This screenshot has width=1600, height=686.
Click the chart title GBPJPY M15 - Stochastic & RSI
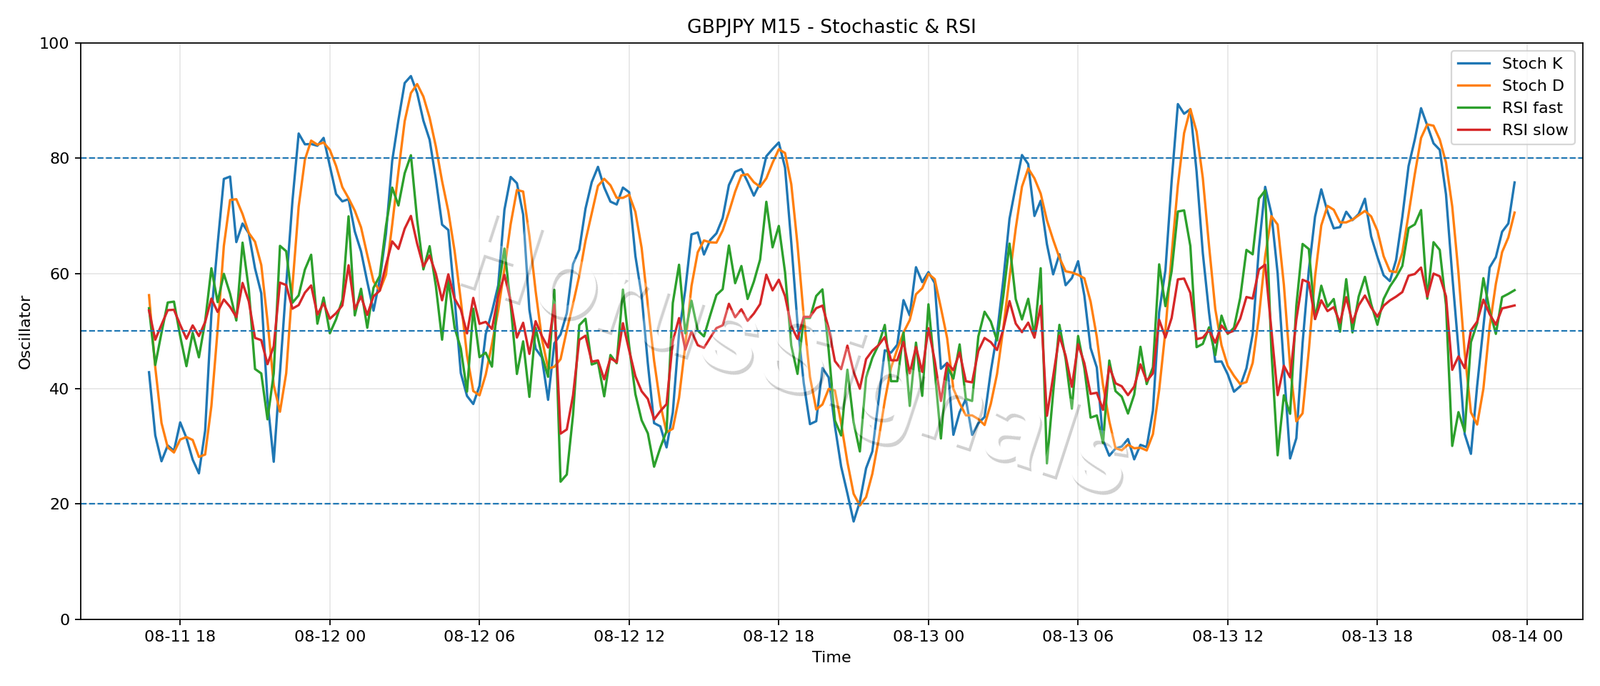[831, 27]
